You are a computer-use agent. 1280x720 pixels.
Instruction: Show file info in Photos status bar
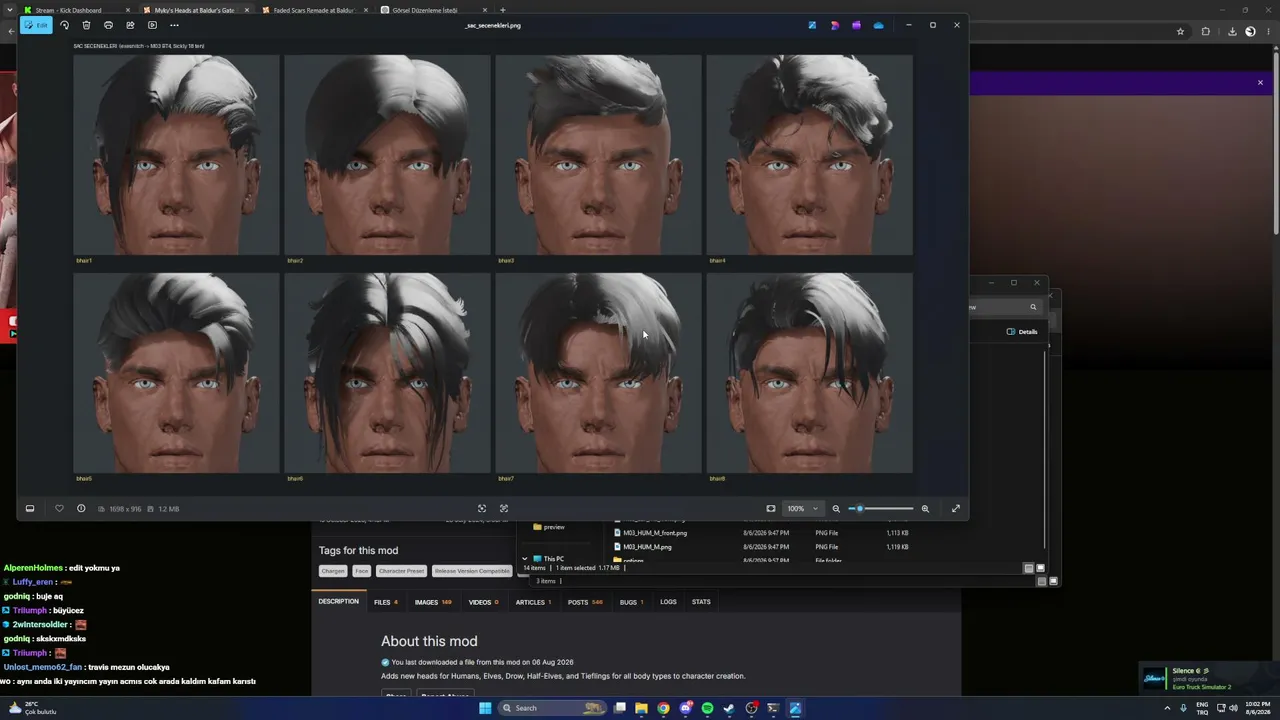pyautogui.click(x=81, y=509)
